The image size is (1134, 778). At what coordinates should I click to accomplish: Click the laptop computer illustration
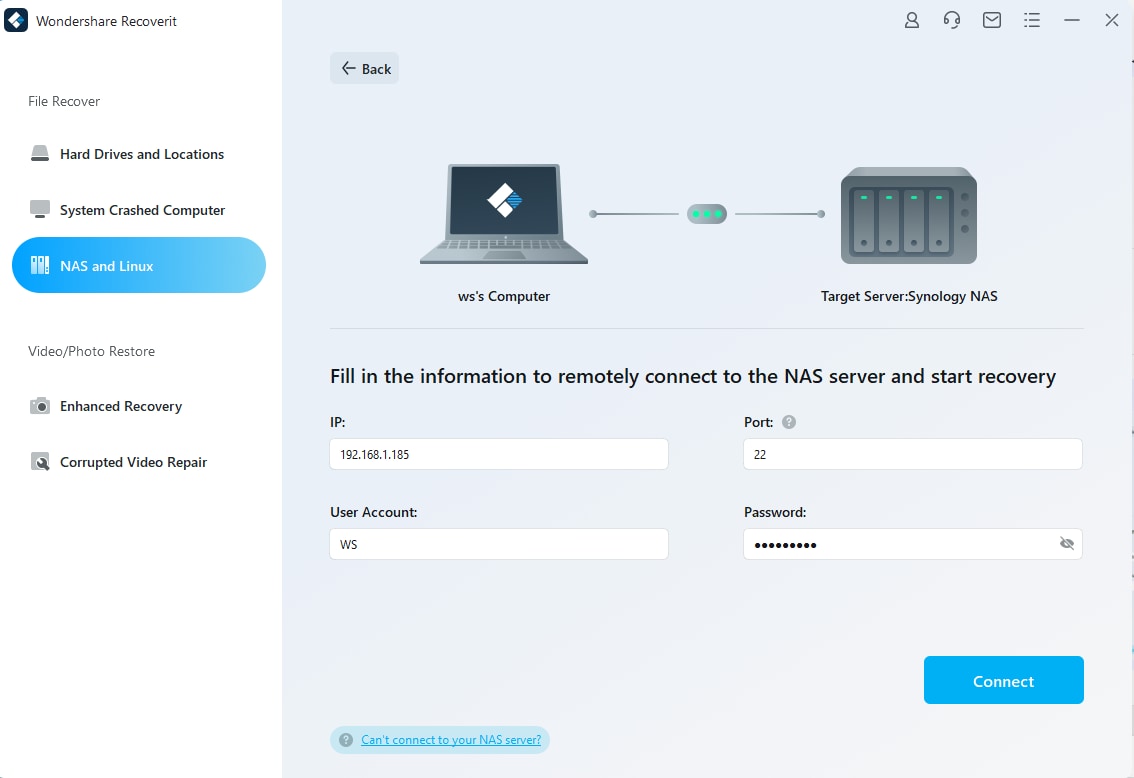pyautogui.click(x=504, y=214)
